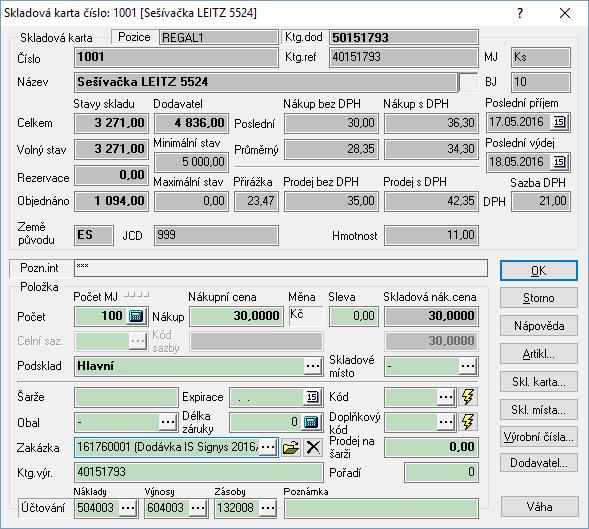
Task: Open Zásoby account 132008 lookup button
Action: [x=268, y=508]
